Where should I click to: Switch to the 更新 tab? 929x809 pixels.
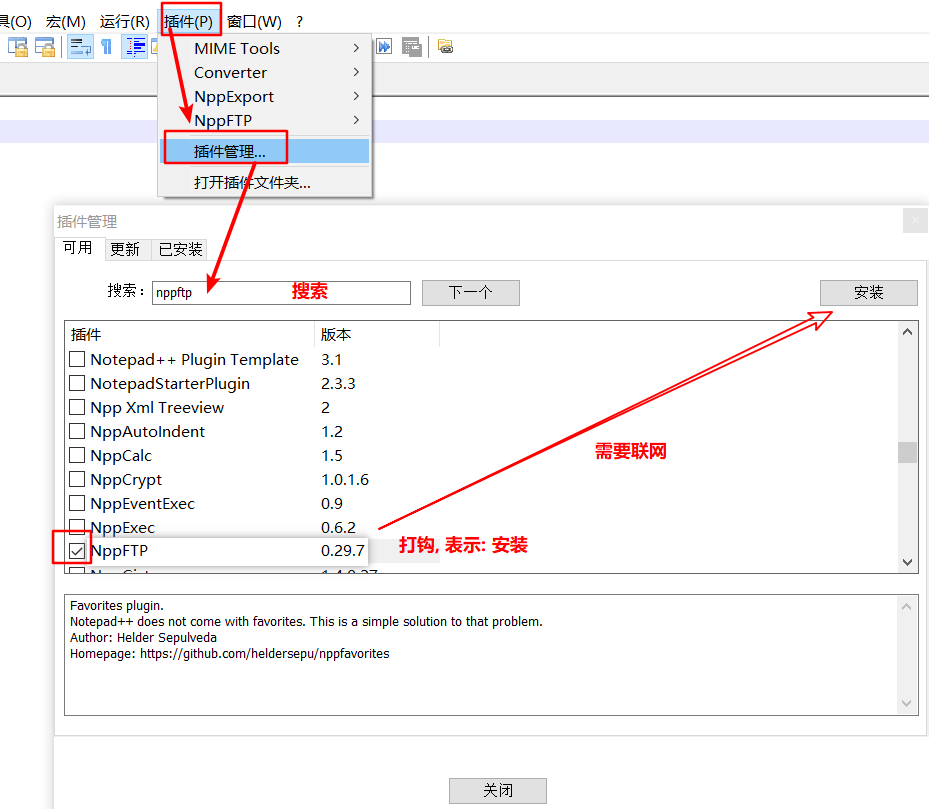click(x=125, y=250)
